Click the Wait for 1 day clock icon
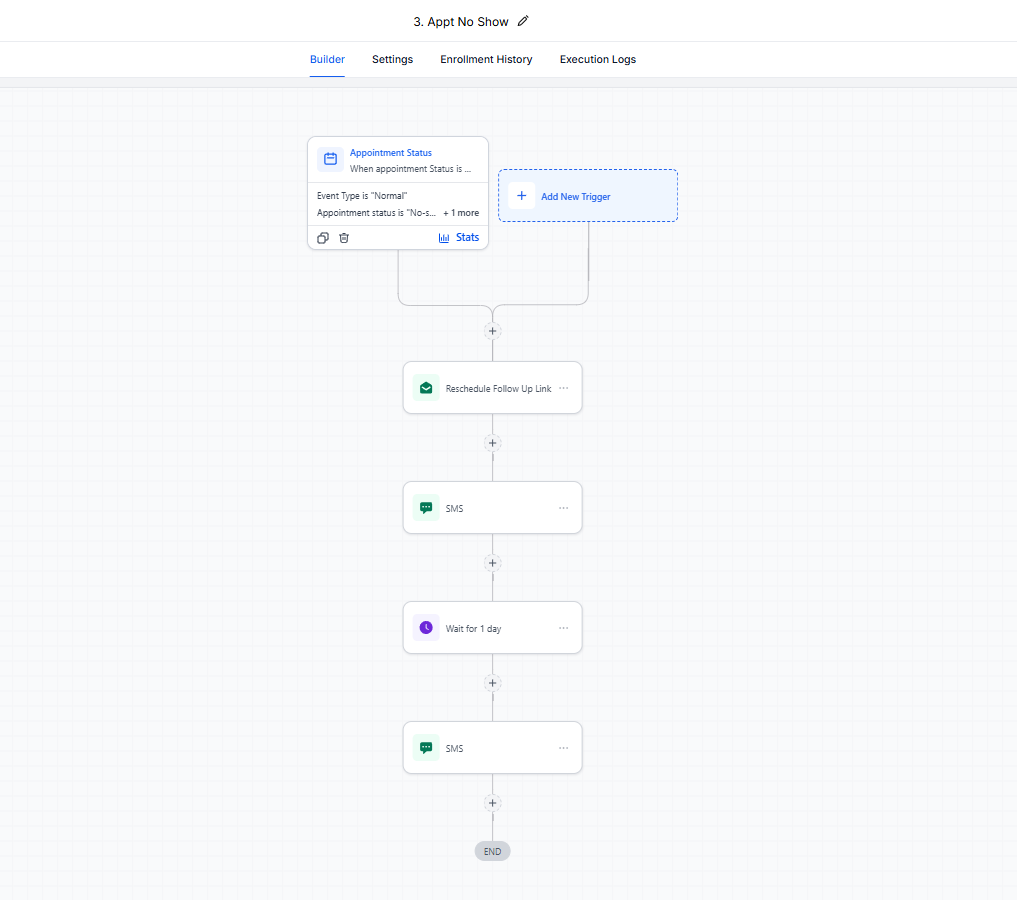The image size is (1017, 900). [426, 628]
